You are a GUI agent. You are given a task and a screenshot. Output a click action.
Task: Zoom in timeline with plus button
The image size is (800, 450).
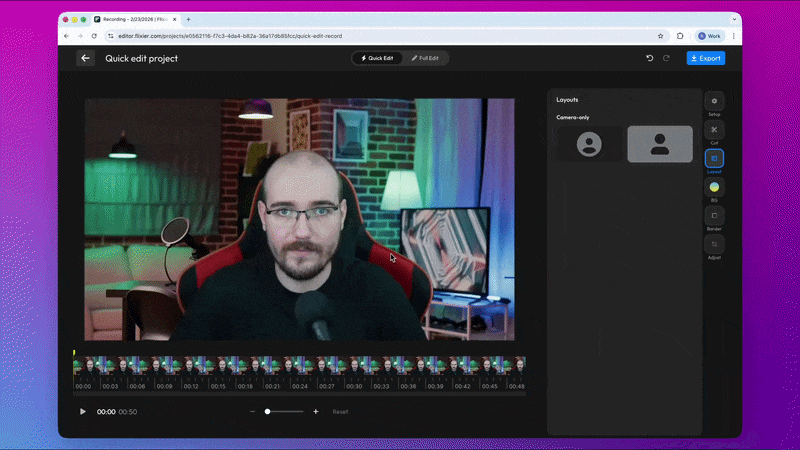tap(316, 411)
